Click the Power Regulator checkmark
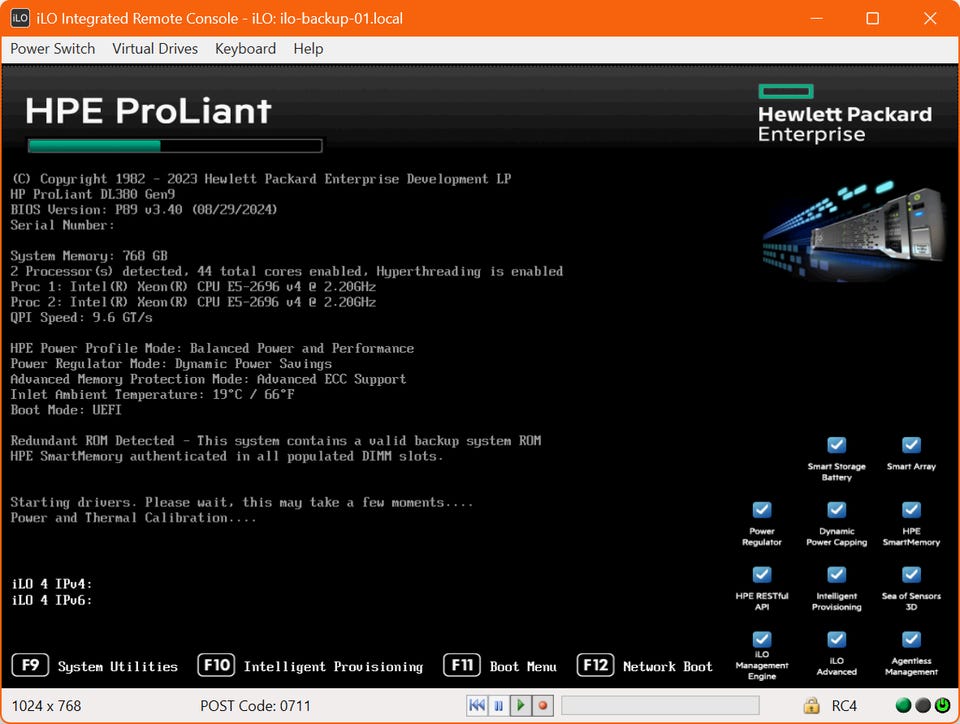960x724 pixels. [762, 510]
